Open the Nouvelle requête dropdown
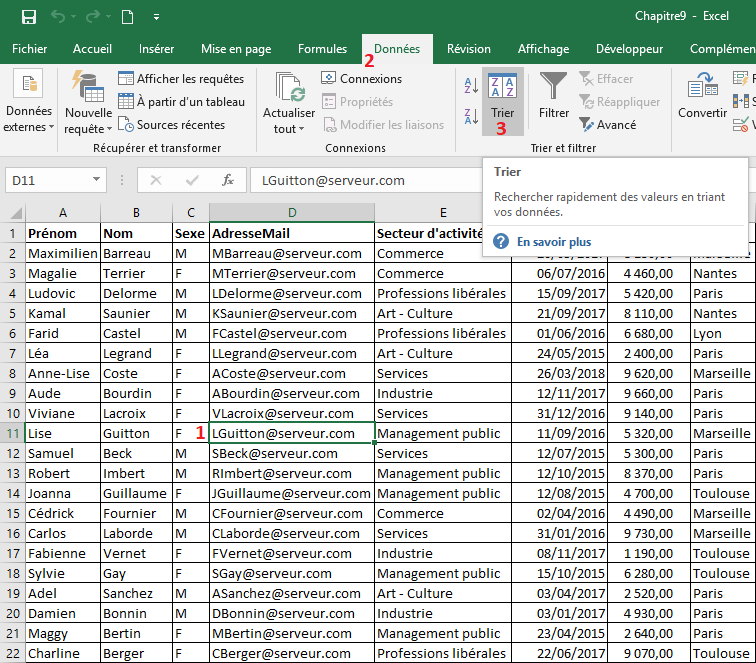756x663 pixels. [88, 129]
